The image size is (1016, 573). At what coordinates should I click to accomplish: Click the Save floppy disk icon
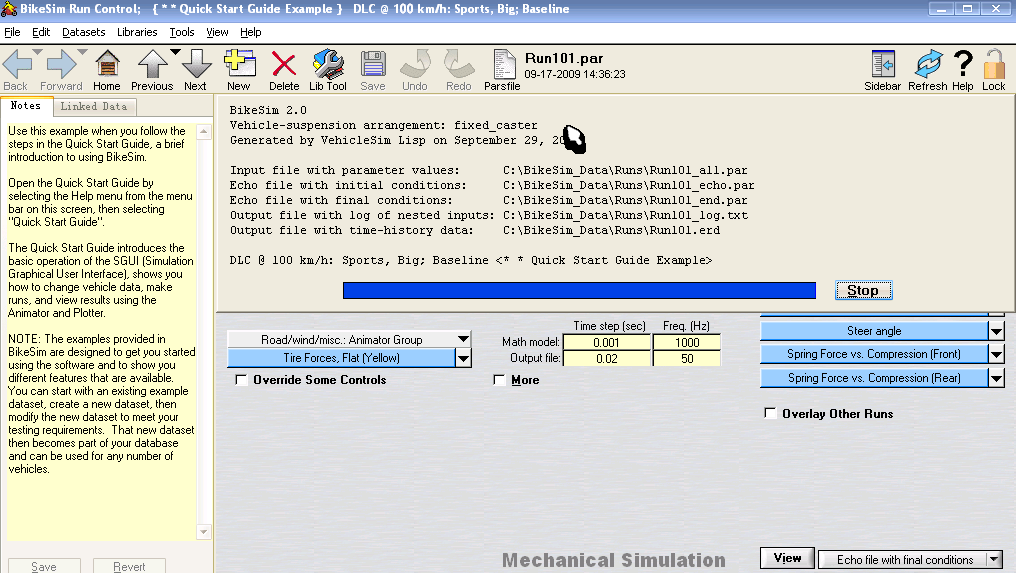point(373,65)
